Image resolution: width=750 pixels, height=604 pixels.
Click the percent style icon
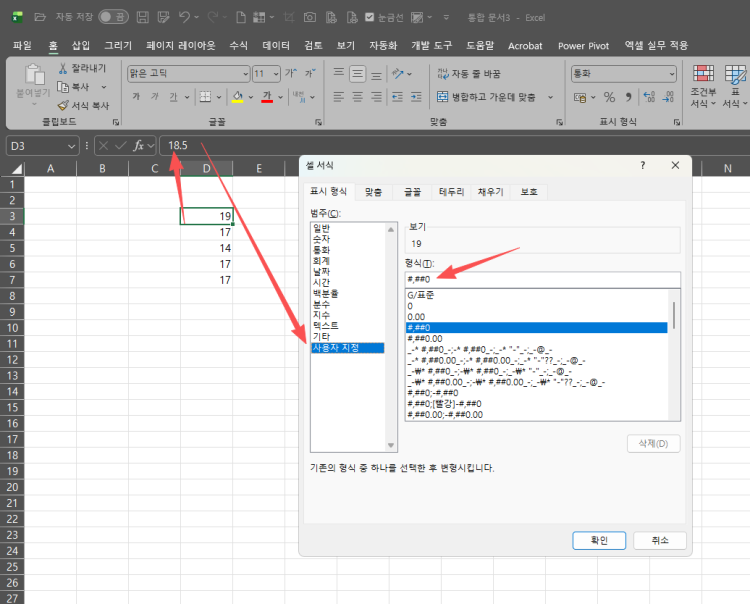(x=603, y=97)
